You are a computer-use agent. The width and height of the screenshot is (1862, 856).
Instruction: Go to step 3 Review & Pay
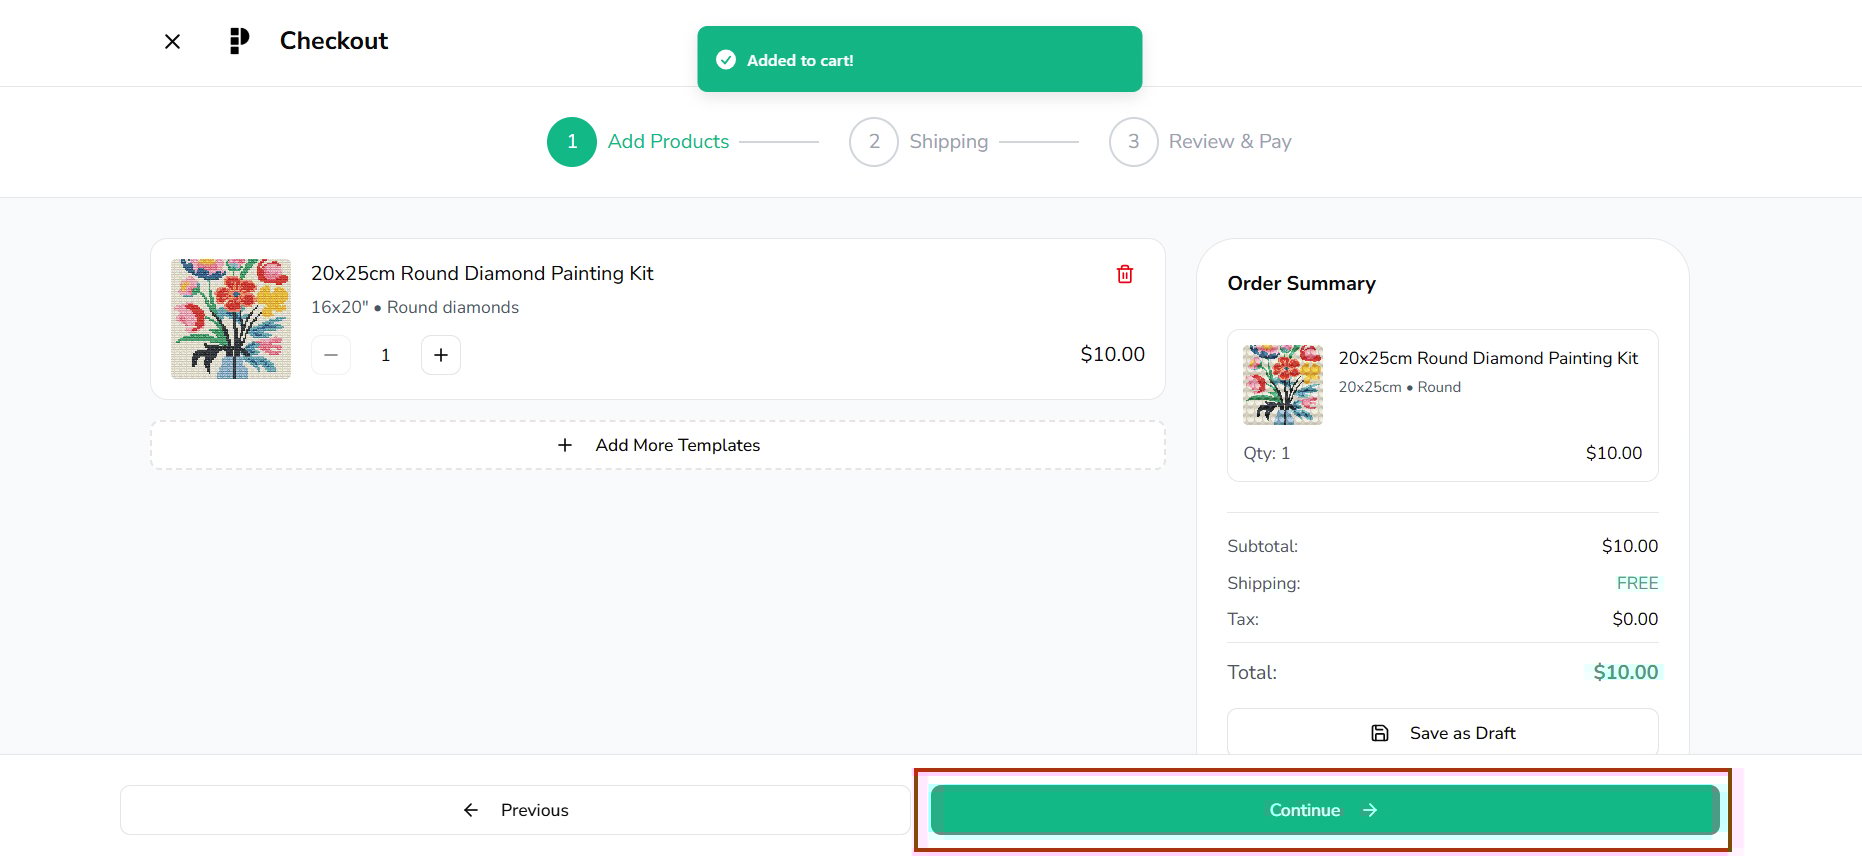(1134, 142)
